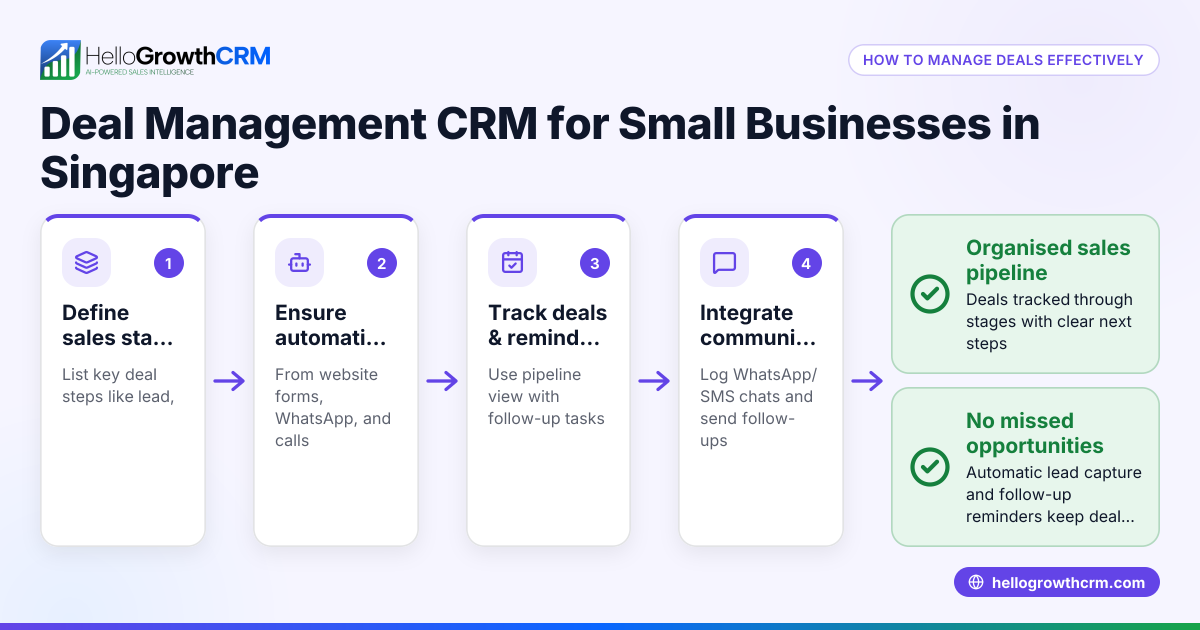Click "Log WhatsApp/SMS chats and send follow-ups" text
The image size is (1200, 630).
click(758, 407)
